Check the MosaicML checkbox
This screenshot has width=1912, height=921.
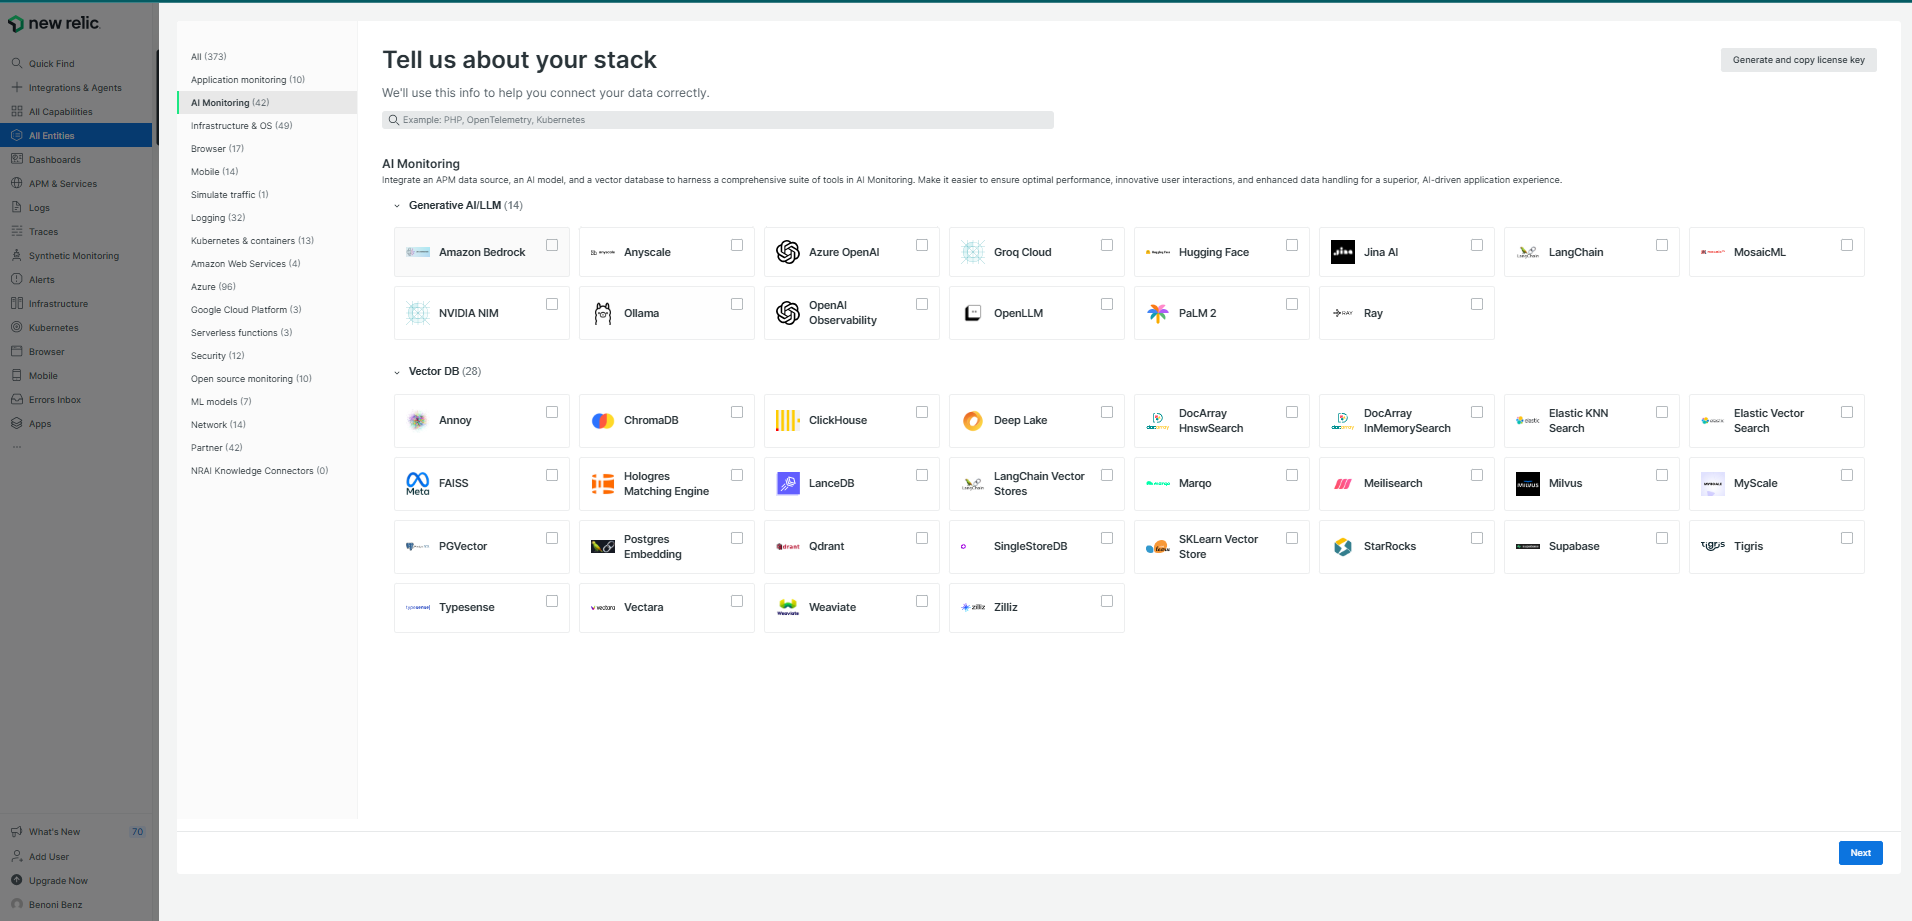point(1847,245)
